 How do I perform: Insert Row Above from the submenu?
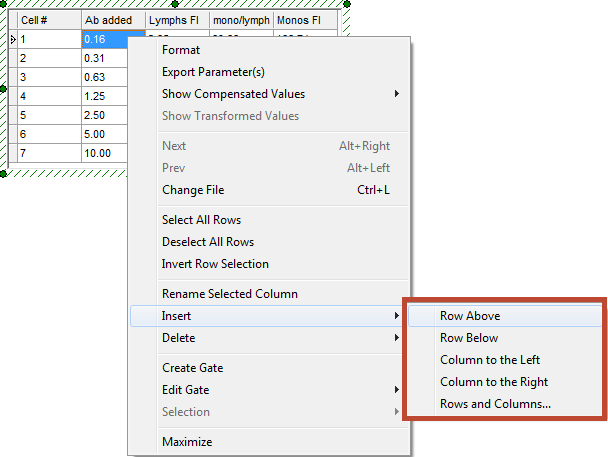coord(470,316)
